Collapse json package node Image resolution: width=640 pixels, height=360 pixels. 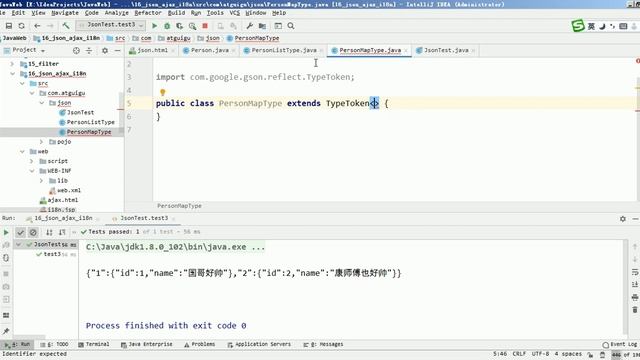coord(42,103)
